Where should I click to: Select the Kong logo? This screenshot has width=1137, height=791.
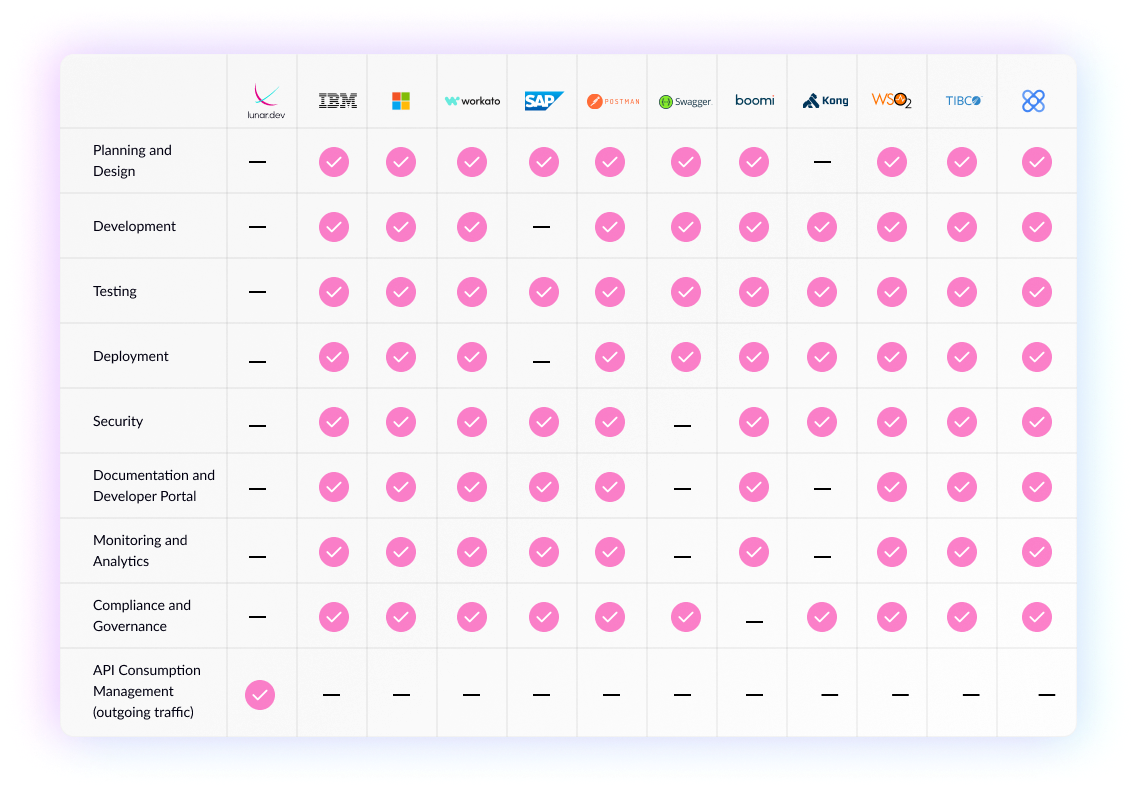click(x=826, y=101)
